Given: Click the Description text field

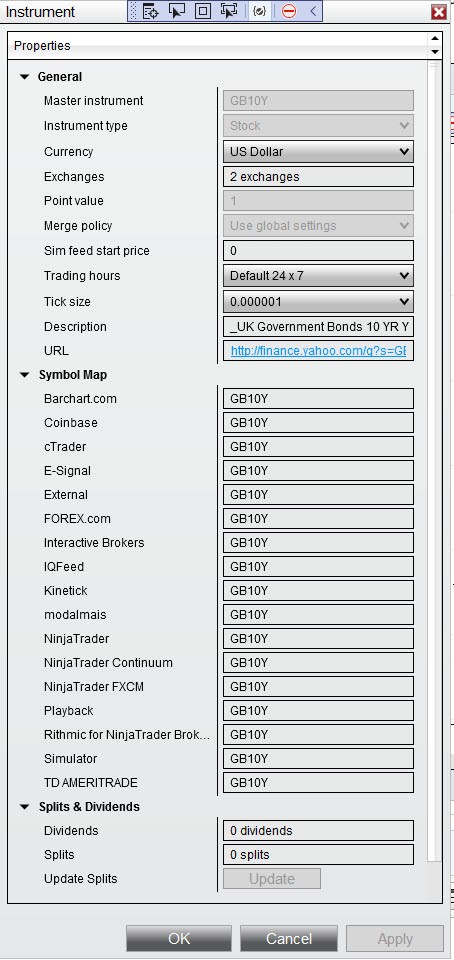Looking at the screenshot, I should pos(318,326).
